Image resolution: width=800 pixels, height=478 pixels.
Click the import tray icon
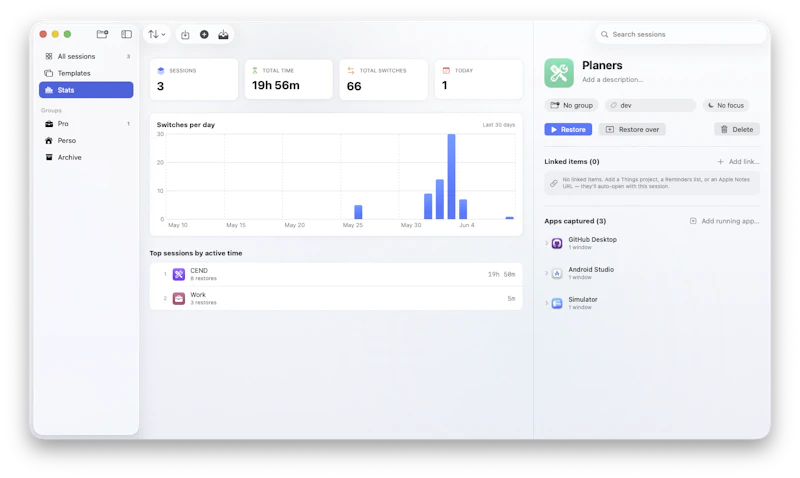(223, 34)
